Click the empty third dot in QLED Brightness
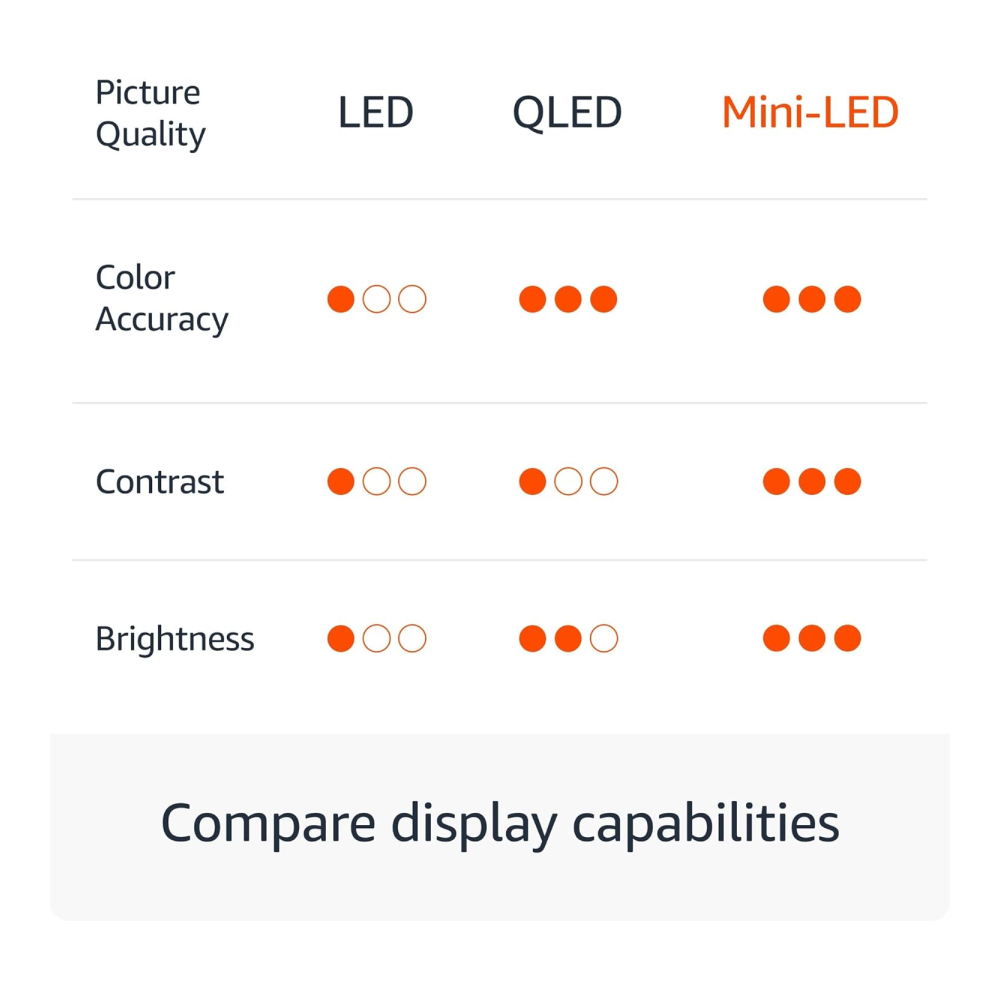This screenshot has width=1000, height=1000. click(x=604, y=639)
